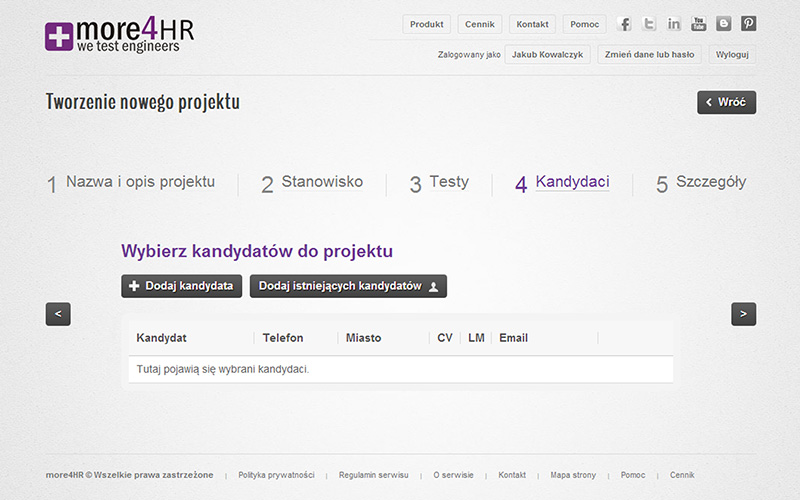This screenshot has height=500, width=800.
Task: Open Polityka prywatności footer link
Action: 276,475
